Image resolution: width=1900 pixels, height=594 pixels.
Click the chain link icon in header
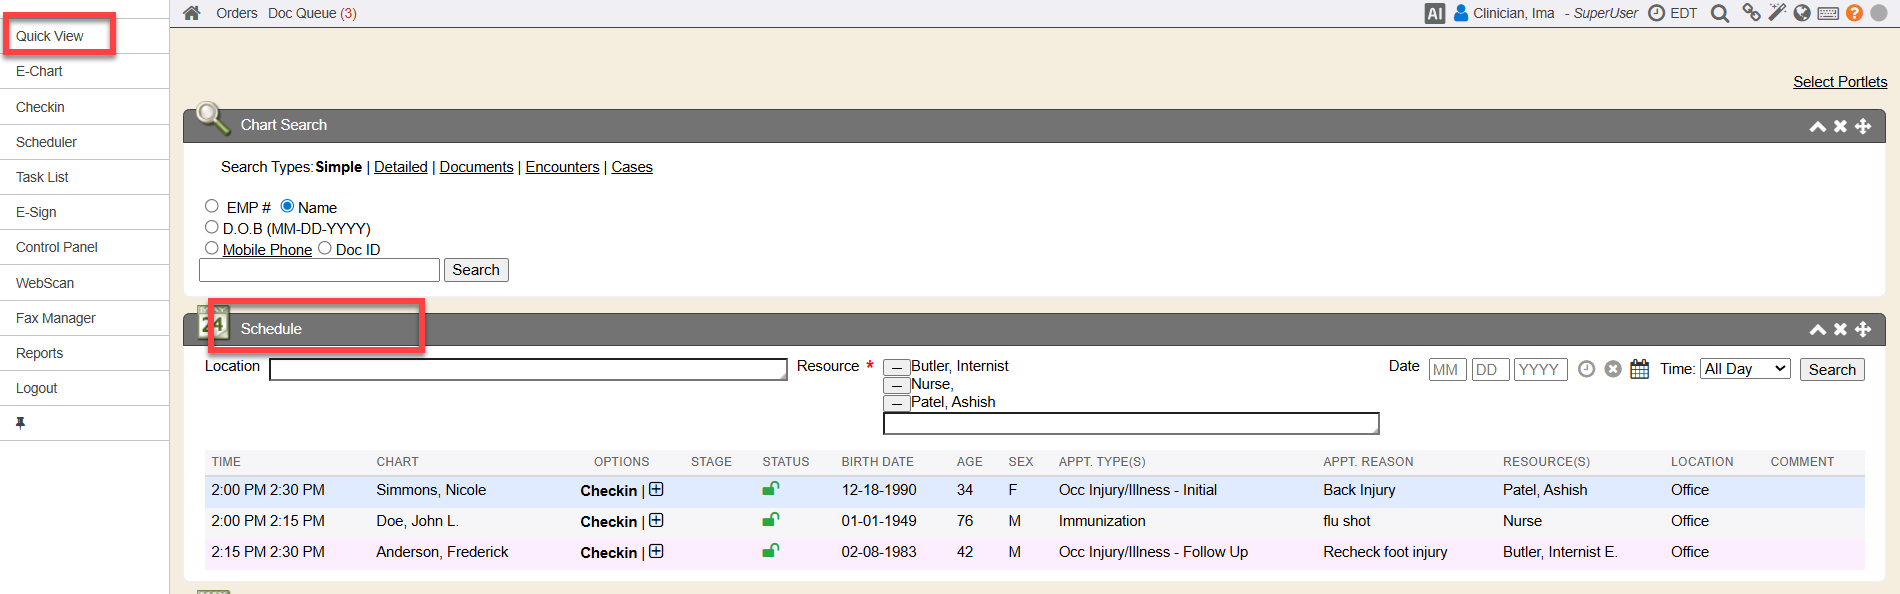pyautogui.click(x=1751, y=13)
